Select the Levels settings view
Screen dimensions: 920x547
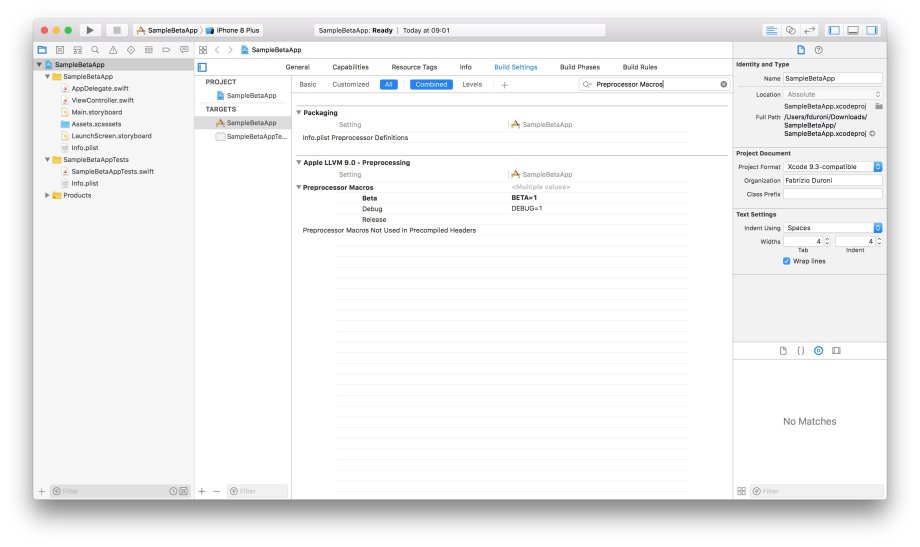(472, 85)
